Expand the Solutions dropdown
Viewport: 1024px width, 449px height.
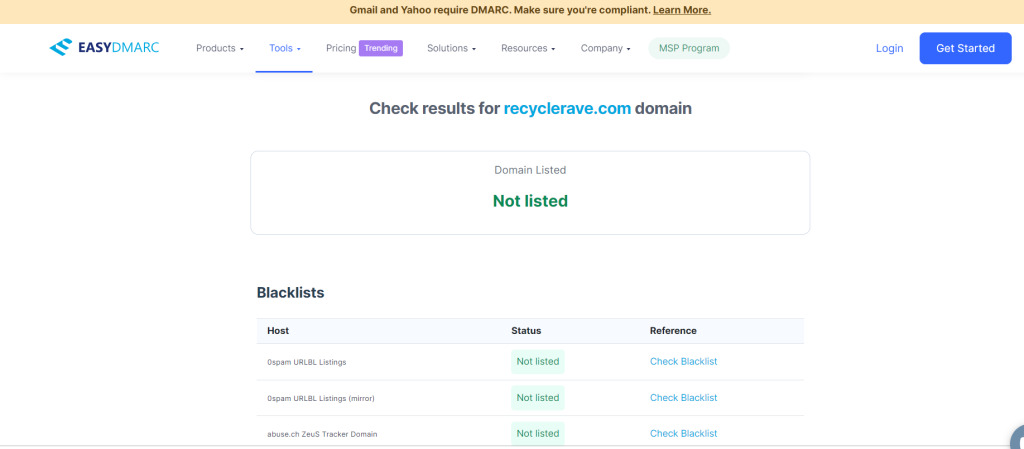(x=451, y=48)
